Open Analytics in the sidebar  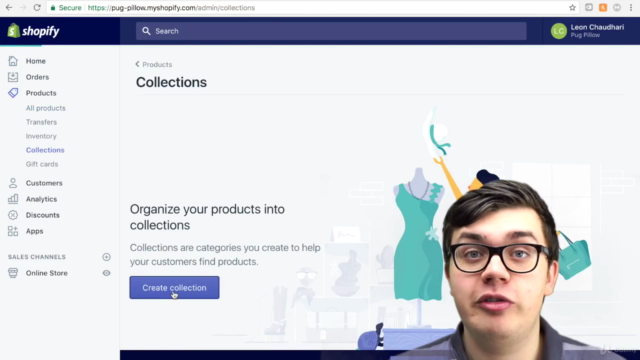[x=41, y=199]
